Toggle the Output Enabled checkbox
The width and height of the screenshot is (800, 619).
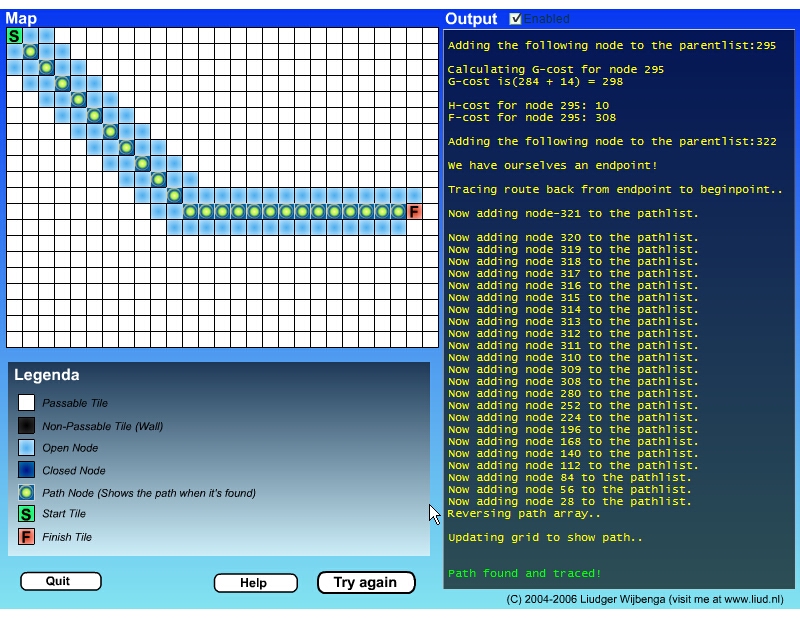516,18
